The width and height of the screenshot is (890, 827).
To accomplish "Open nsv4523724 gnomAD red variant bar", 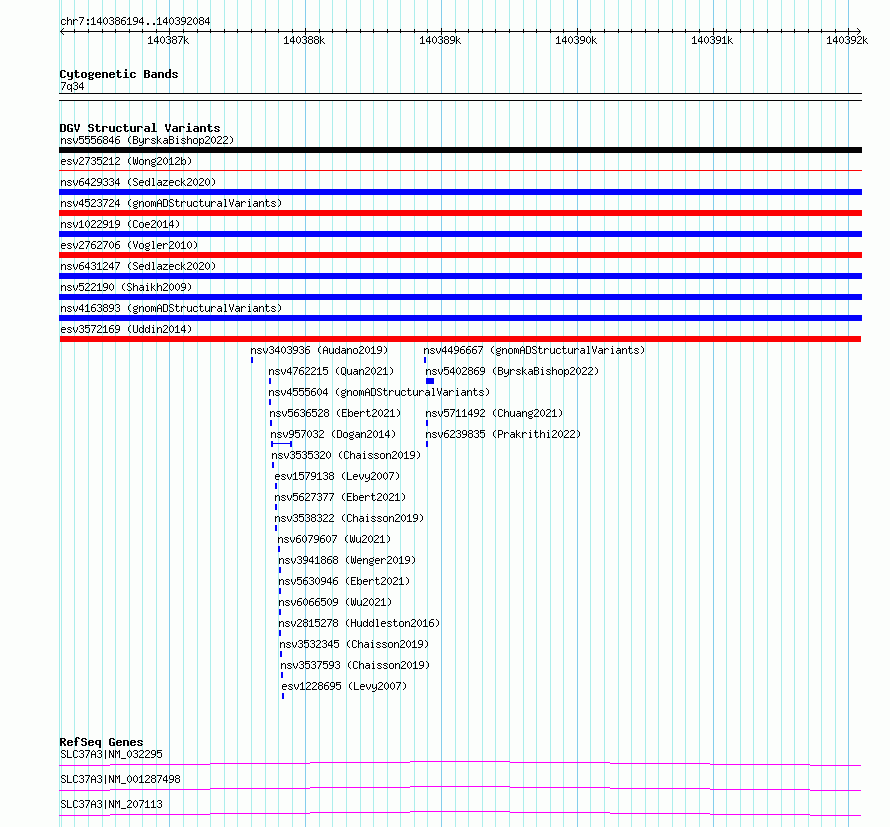I will [460, 213].
